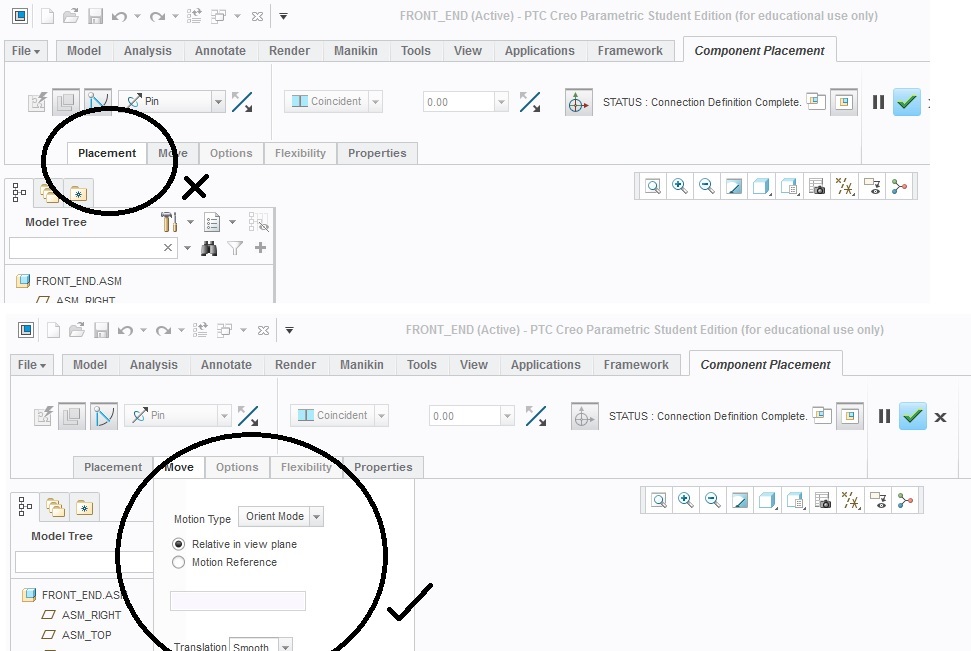Viewport: 971px width, 651px height.
Task: Open File menu dropdown in lower screenshot
Action: coord(31,365)
